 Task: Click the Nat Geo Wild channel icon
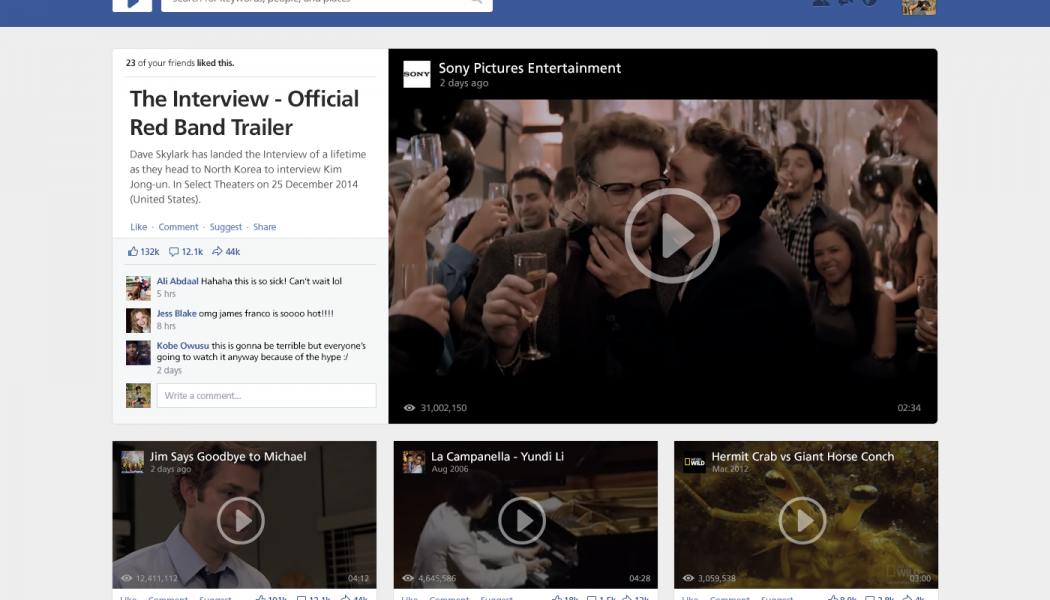694,462
